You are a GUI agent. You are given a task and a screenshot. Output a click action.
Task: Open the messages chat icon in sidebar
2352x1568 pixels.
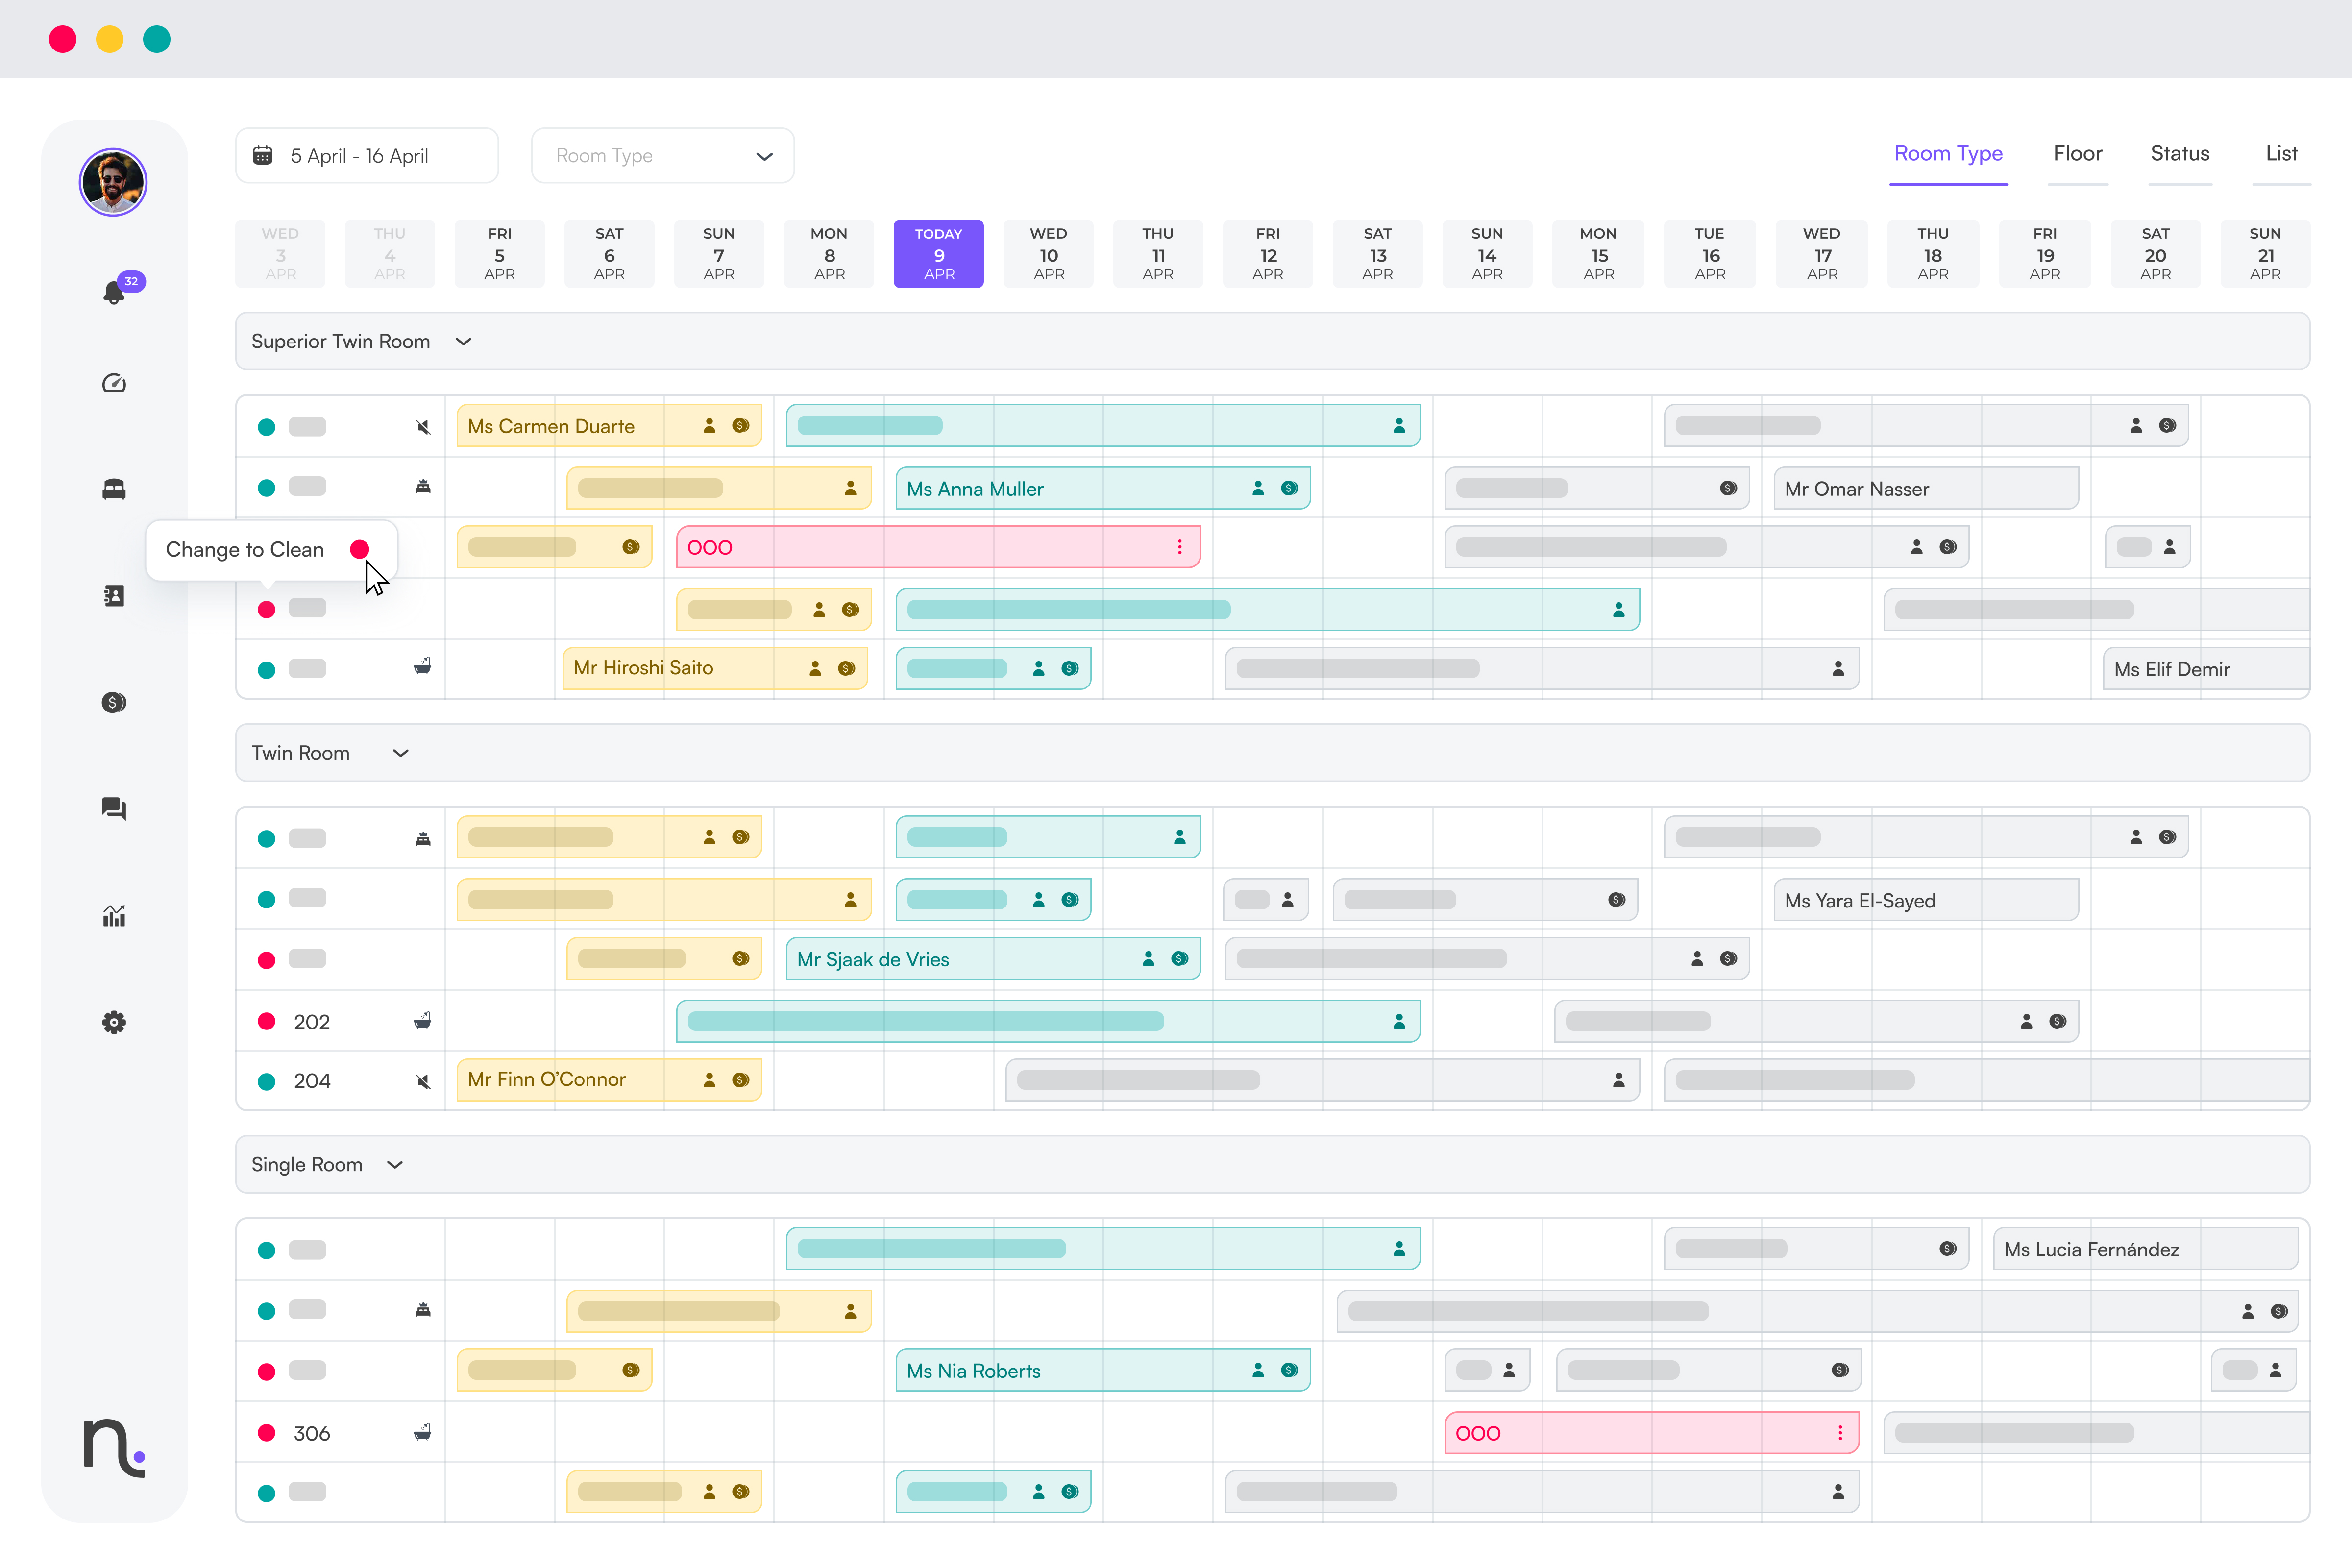114,809
